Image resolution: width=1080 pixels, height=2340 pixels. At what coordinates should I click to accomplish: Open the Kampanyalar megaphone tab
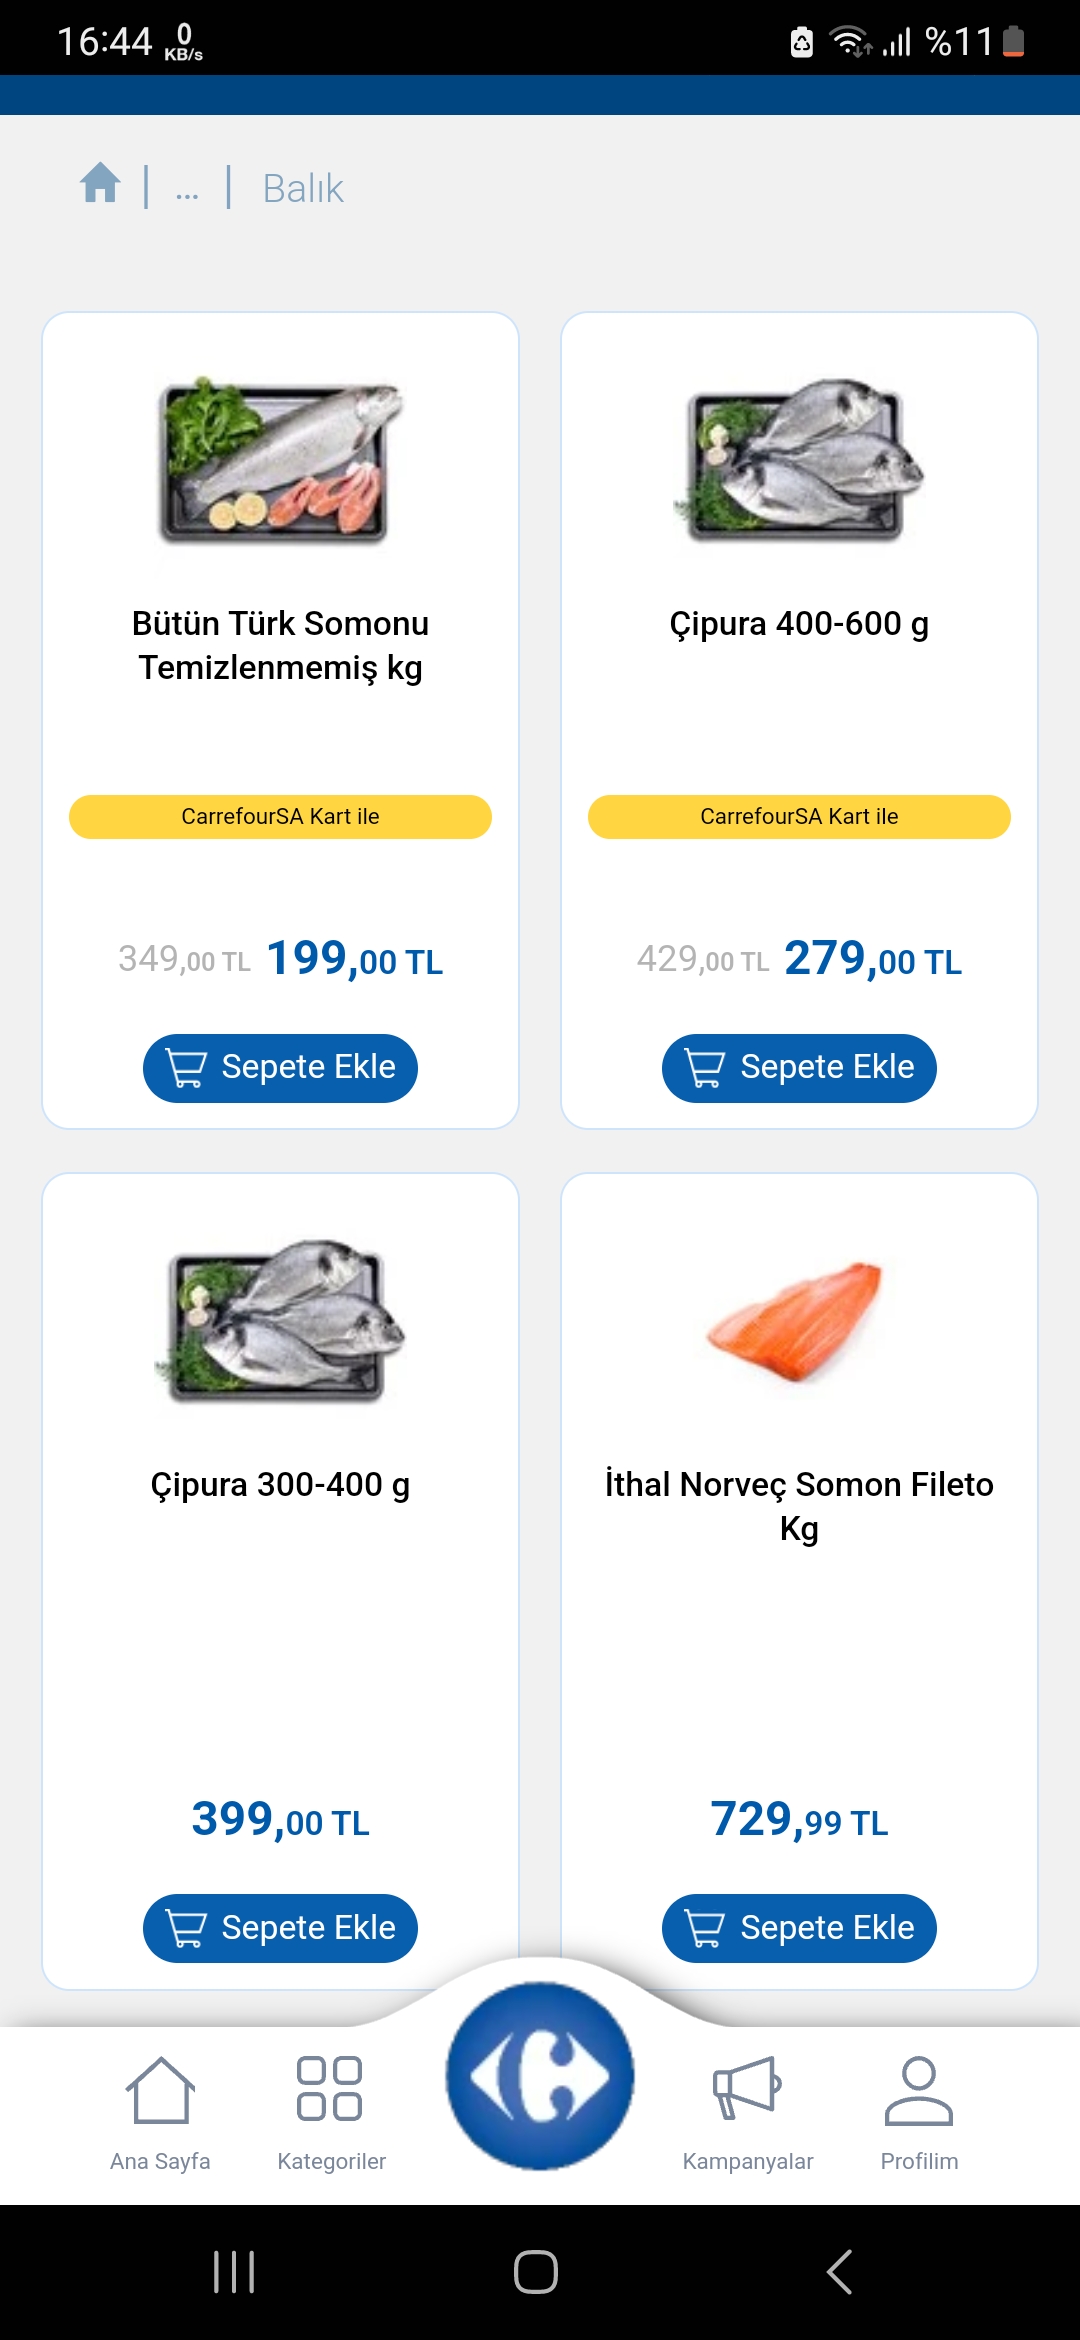pyautogui.click(x=747, y=2112)
